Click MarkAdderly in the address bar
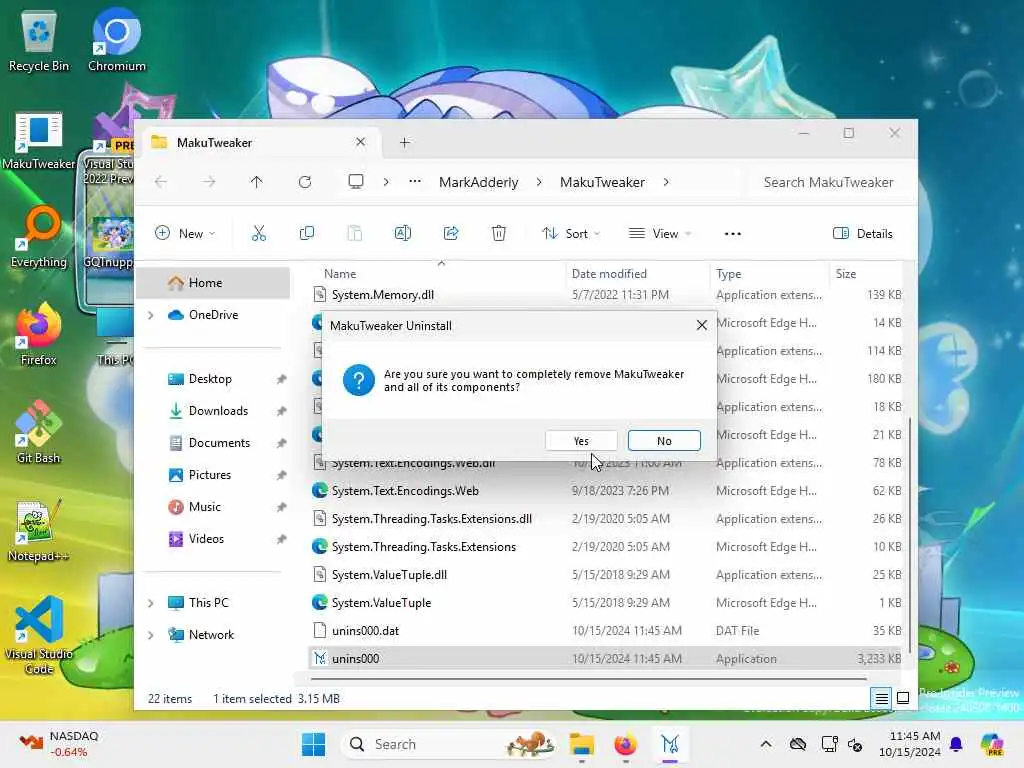 479,182
